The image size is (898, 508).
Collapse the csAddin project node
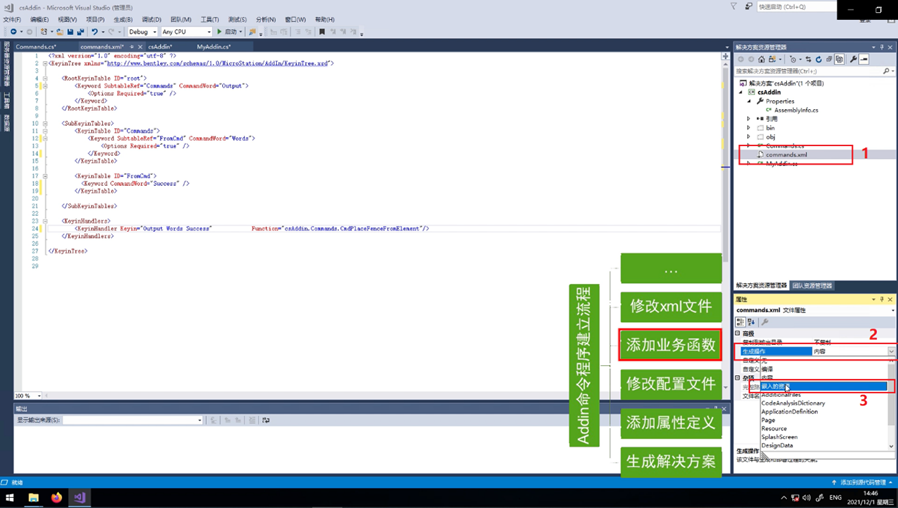(x=741, y=92)
